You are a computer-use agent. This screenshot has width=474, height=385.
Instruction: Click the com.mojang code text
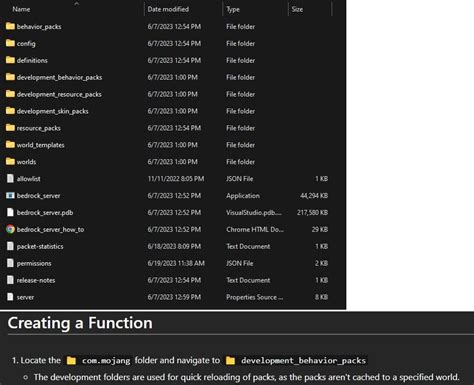106,361
